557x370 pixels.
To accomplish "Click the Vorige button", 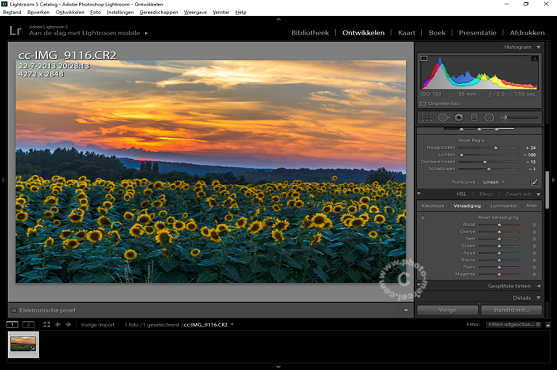I will click(x=447, y=310).
